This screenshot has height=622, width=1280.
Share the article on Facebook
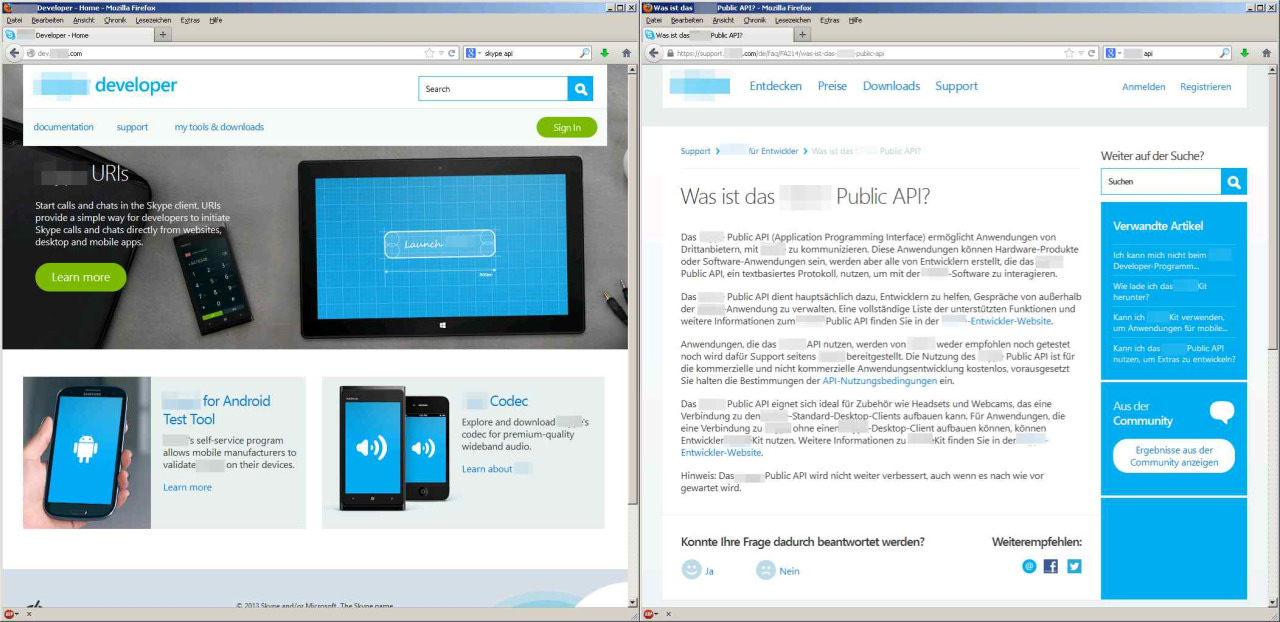point(1051,566)
